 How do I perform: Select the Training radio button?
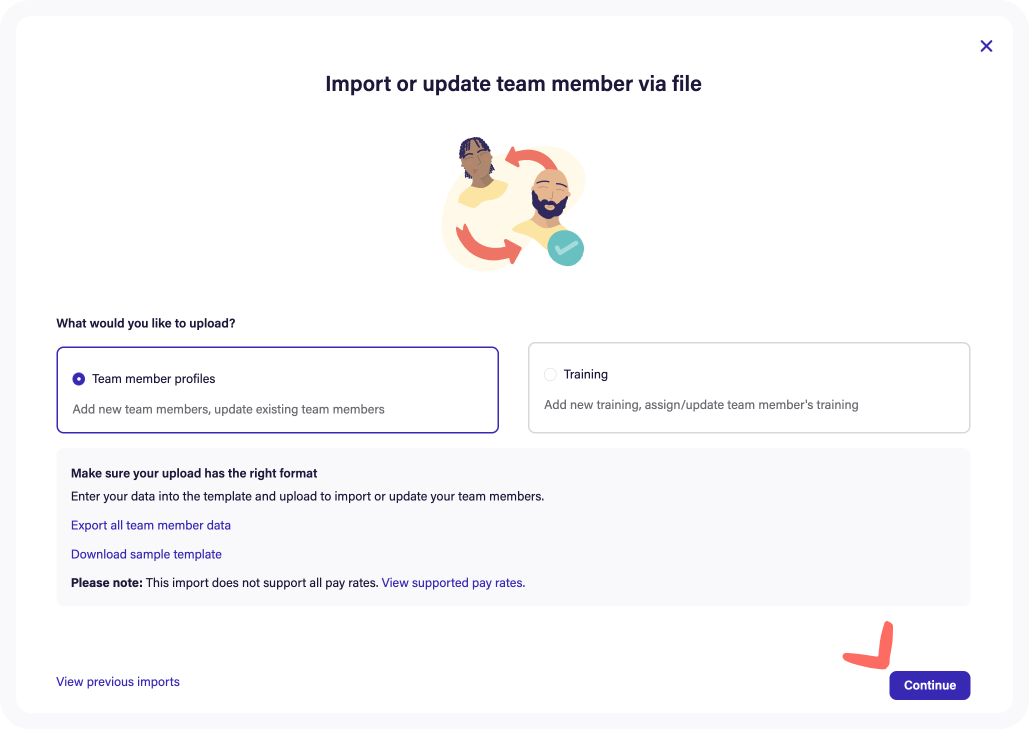click(550, 374)
